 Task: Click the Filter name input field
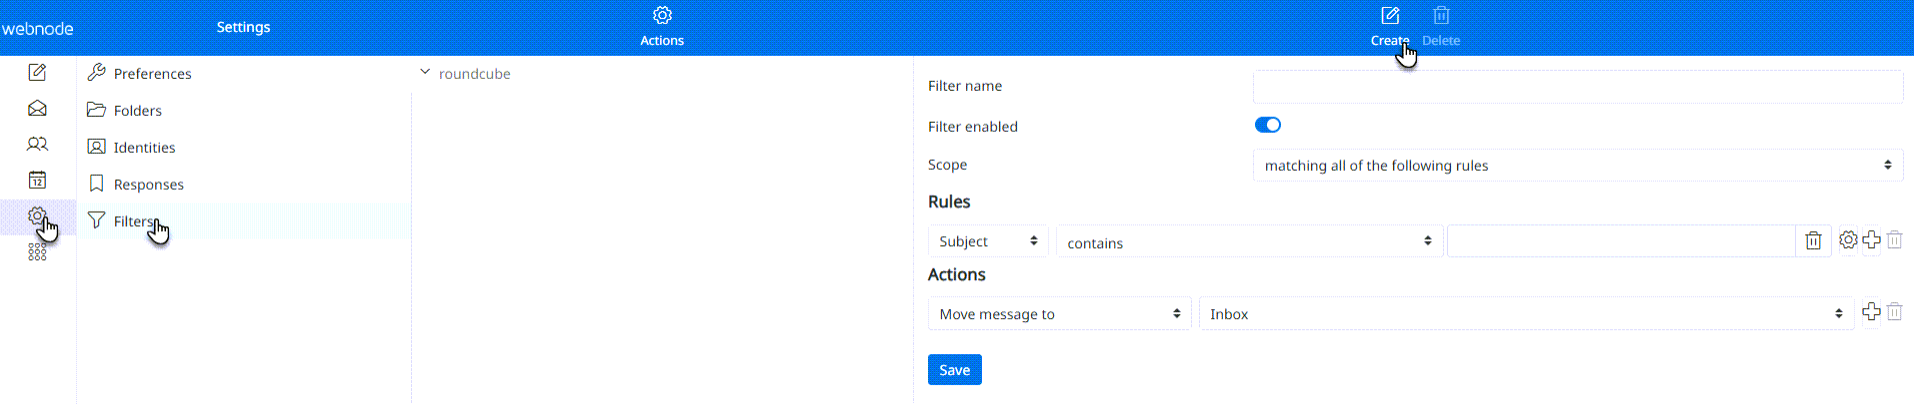pyautogui.click(x=1577, y=87)
